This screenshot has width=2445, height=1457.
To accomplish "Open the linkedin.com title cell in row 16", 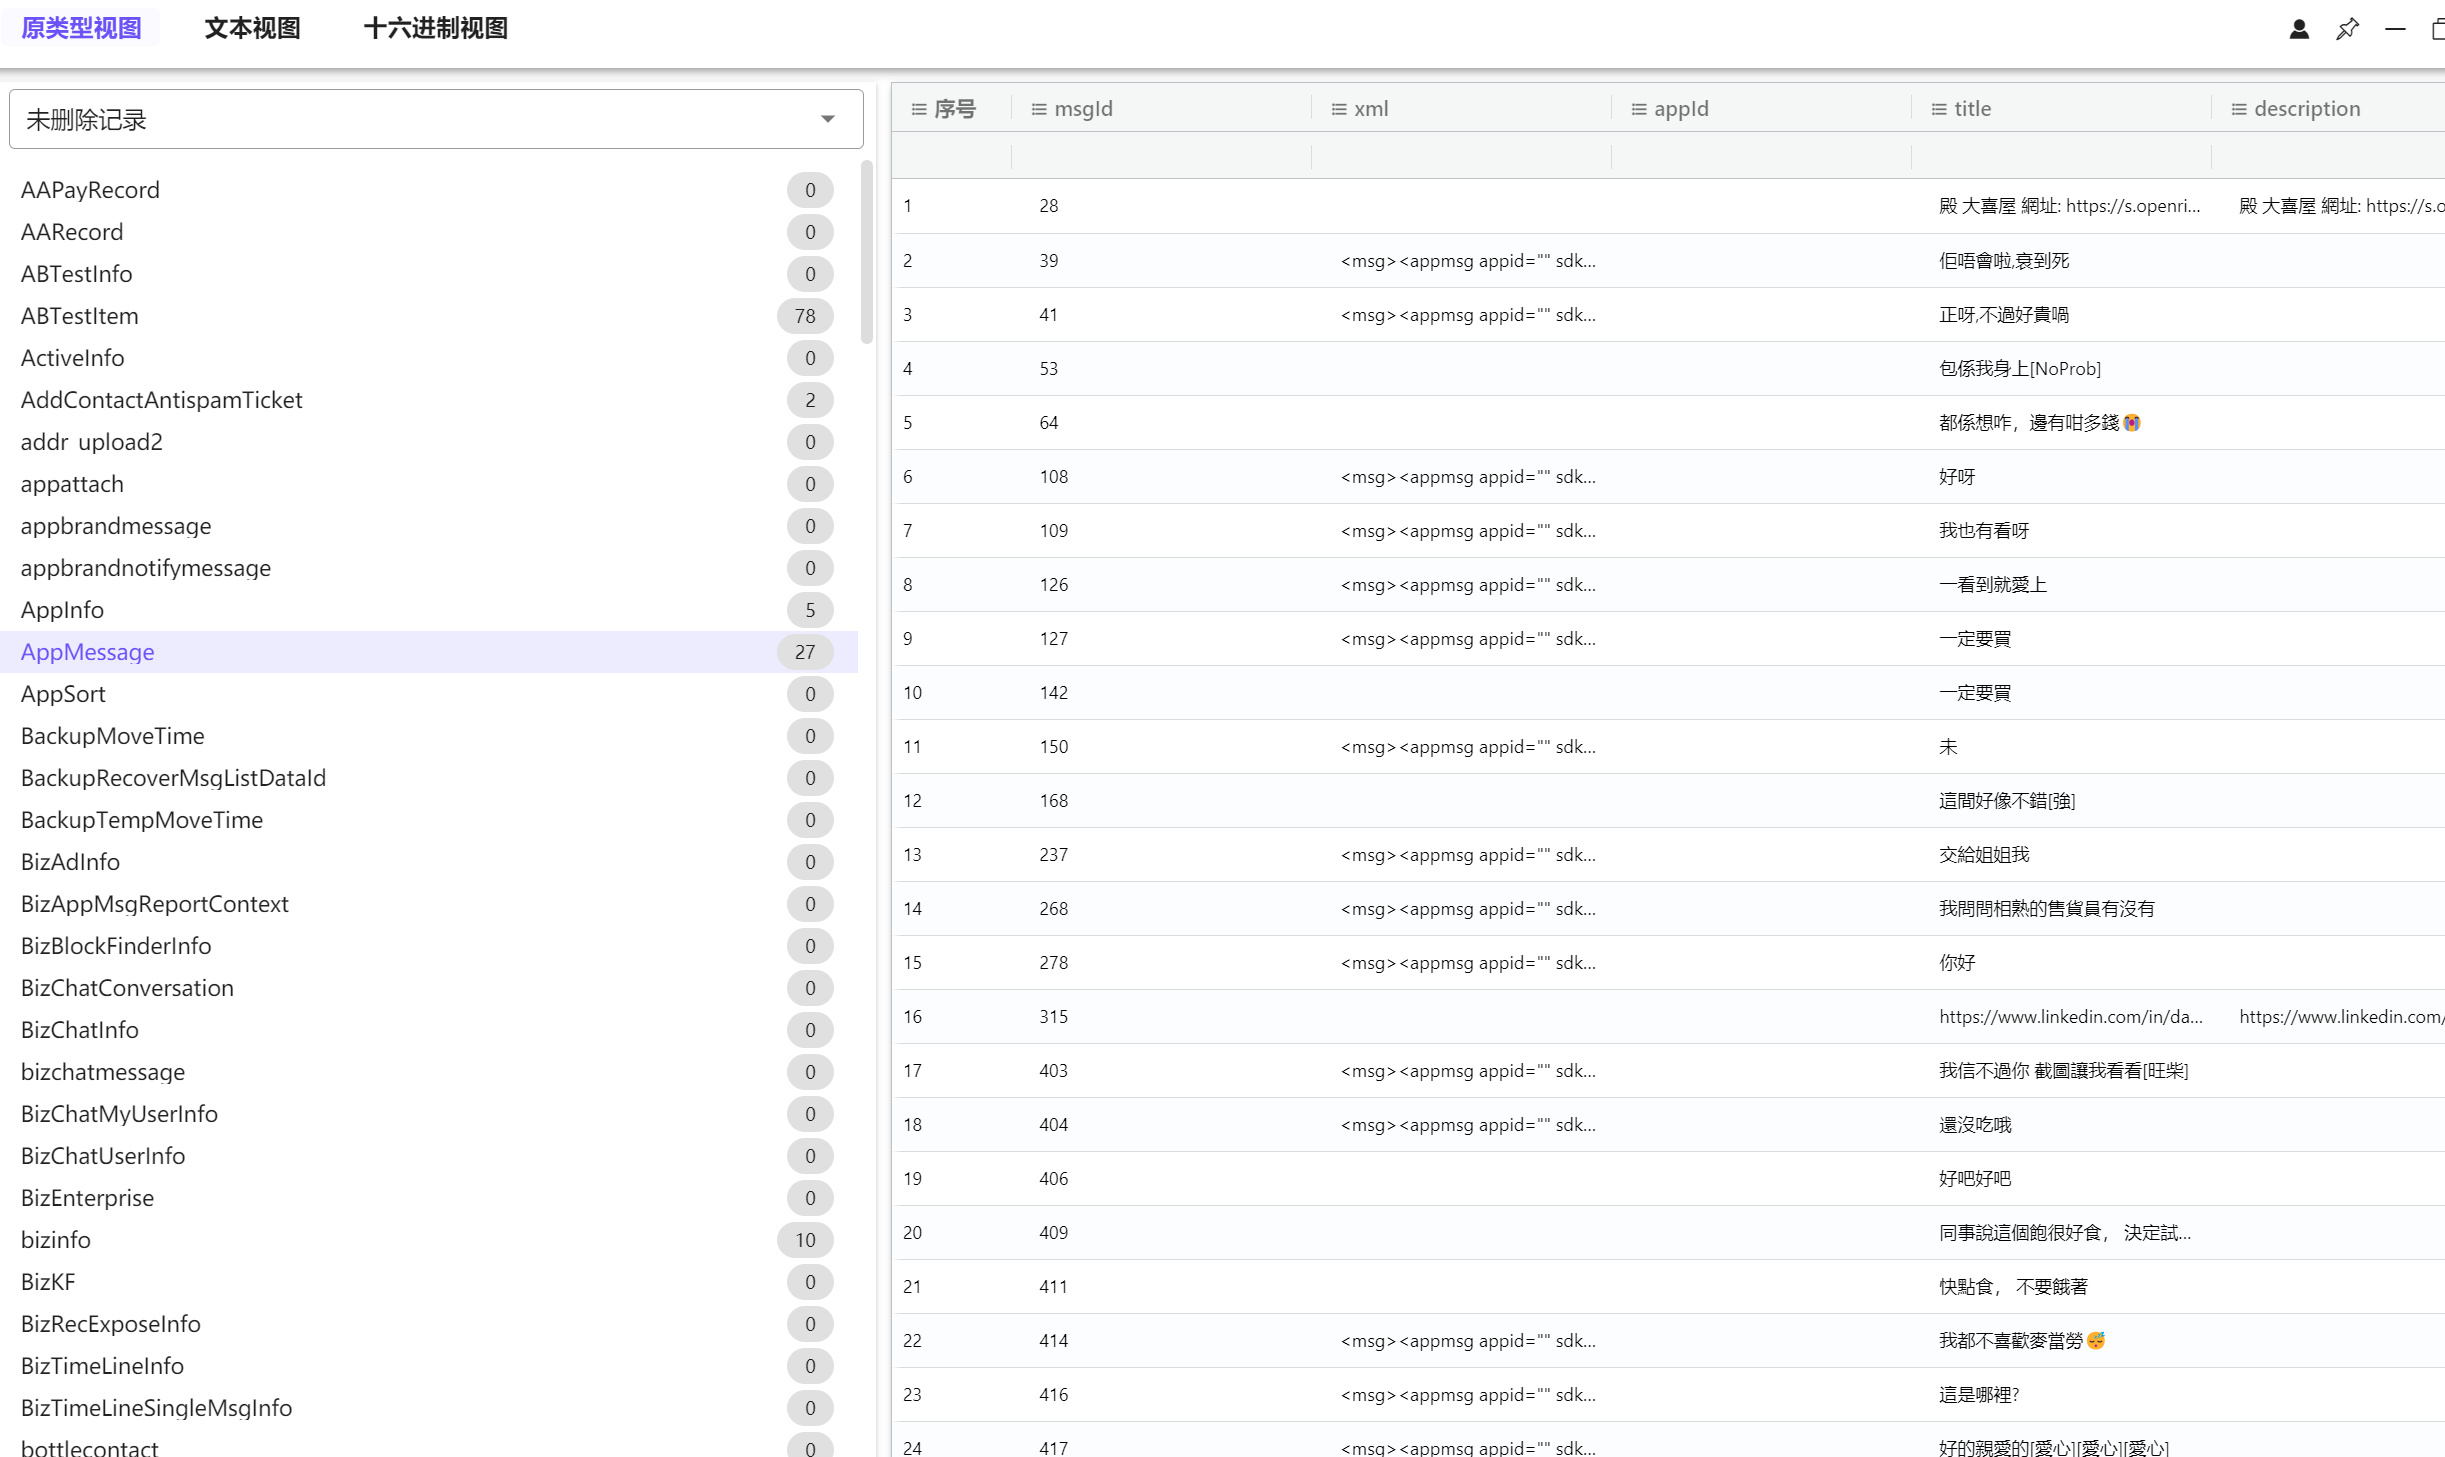I will coord(2070,1017).
